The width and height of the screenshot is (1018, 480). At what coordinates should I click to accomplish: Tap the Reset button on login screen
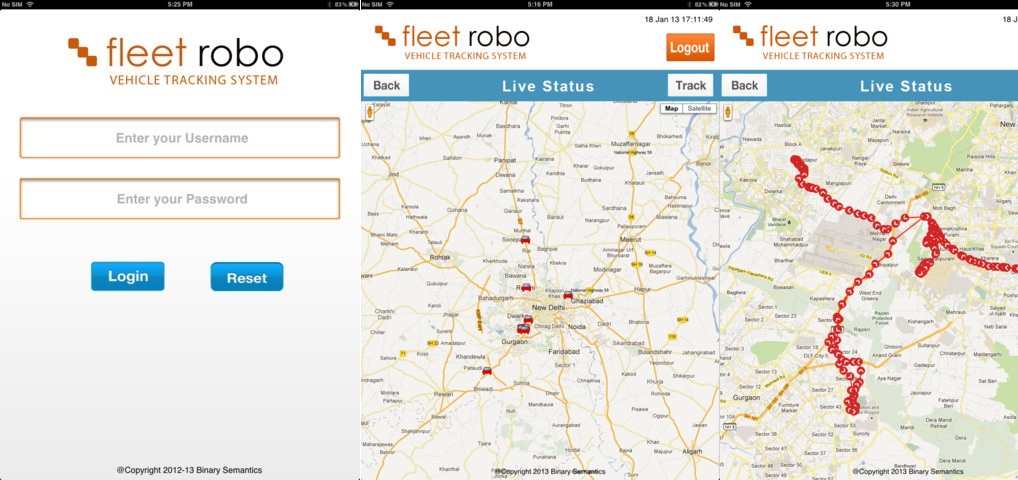(x=247, y=277)
